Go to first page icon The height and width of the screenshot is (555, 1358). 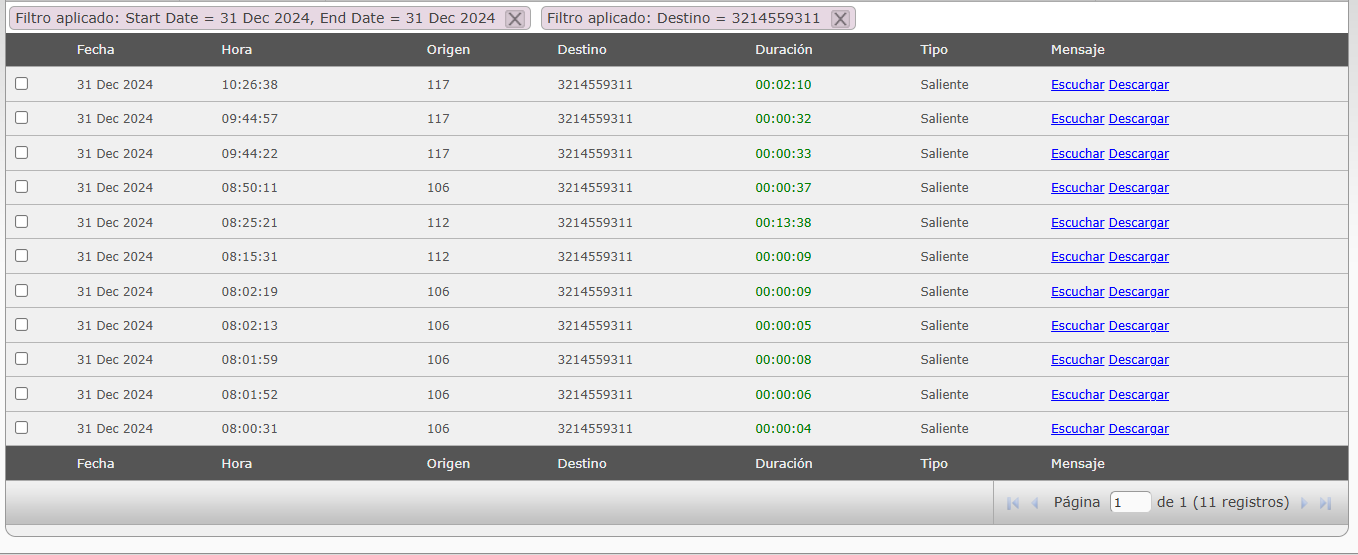point(1012,503)
